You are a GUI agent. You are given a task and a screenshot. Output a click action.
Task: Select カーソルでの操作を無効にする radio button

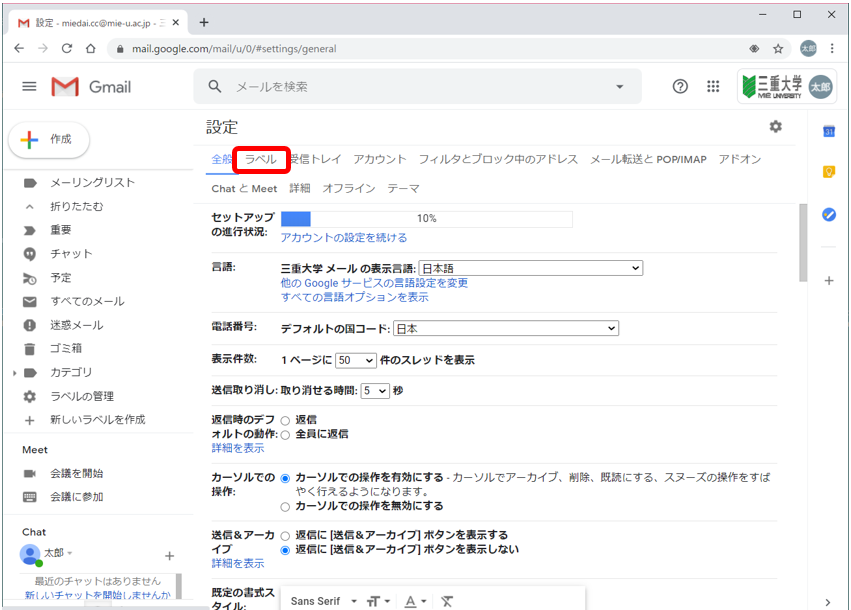(285, 507)
